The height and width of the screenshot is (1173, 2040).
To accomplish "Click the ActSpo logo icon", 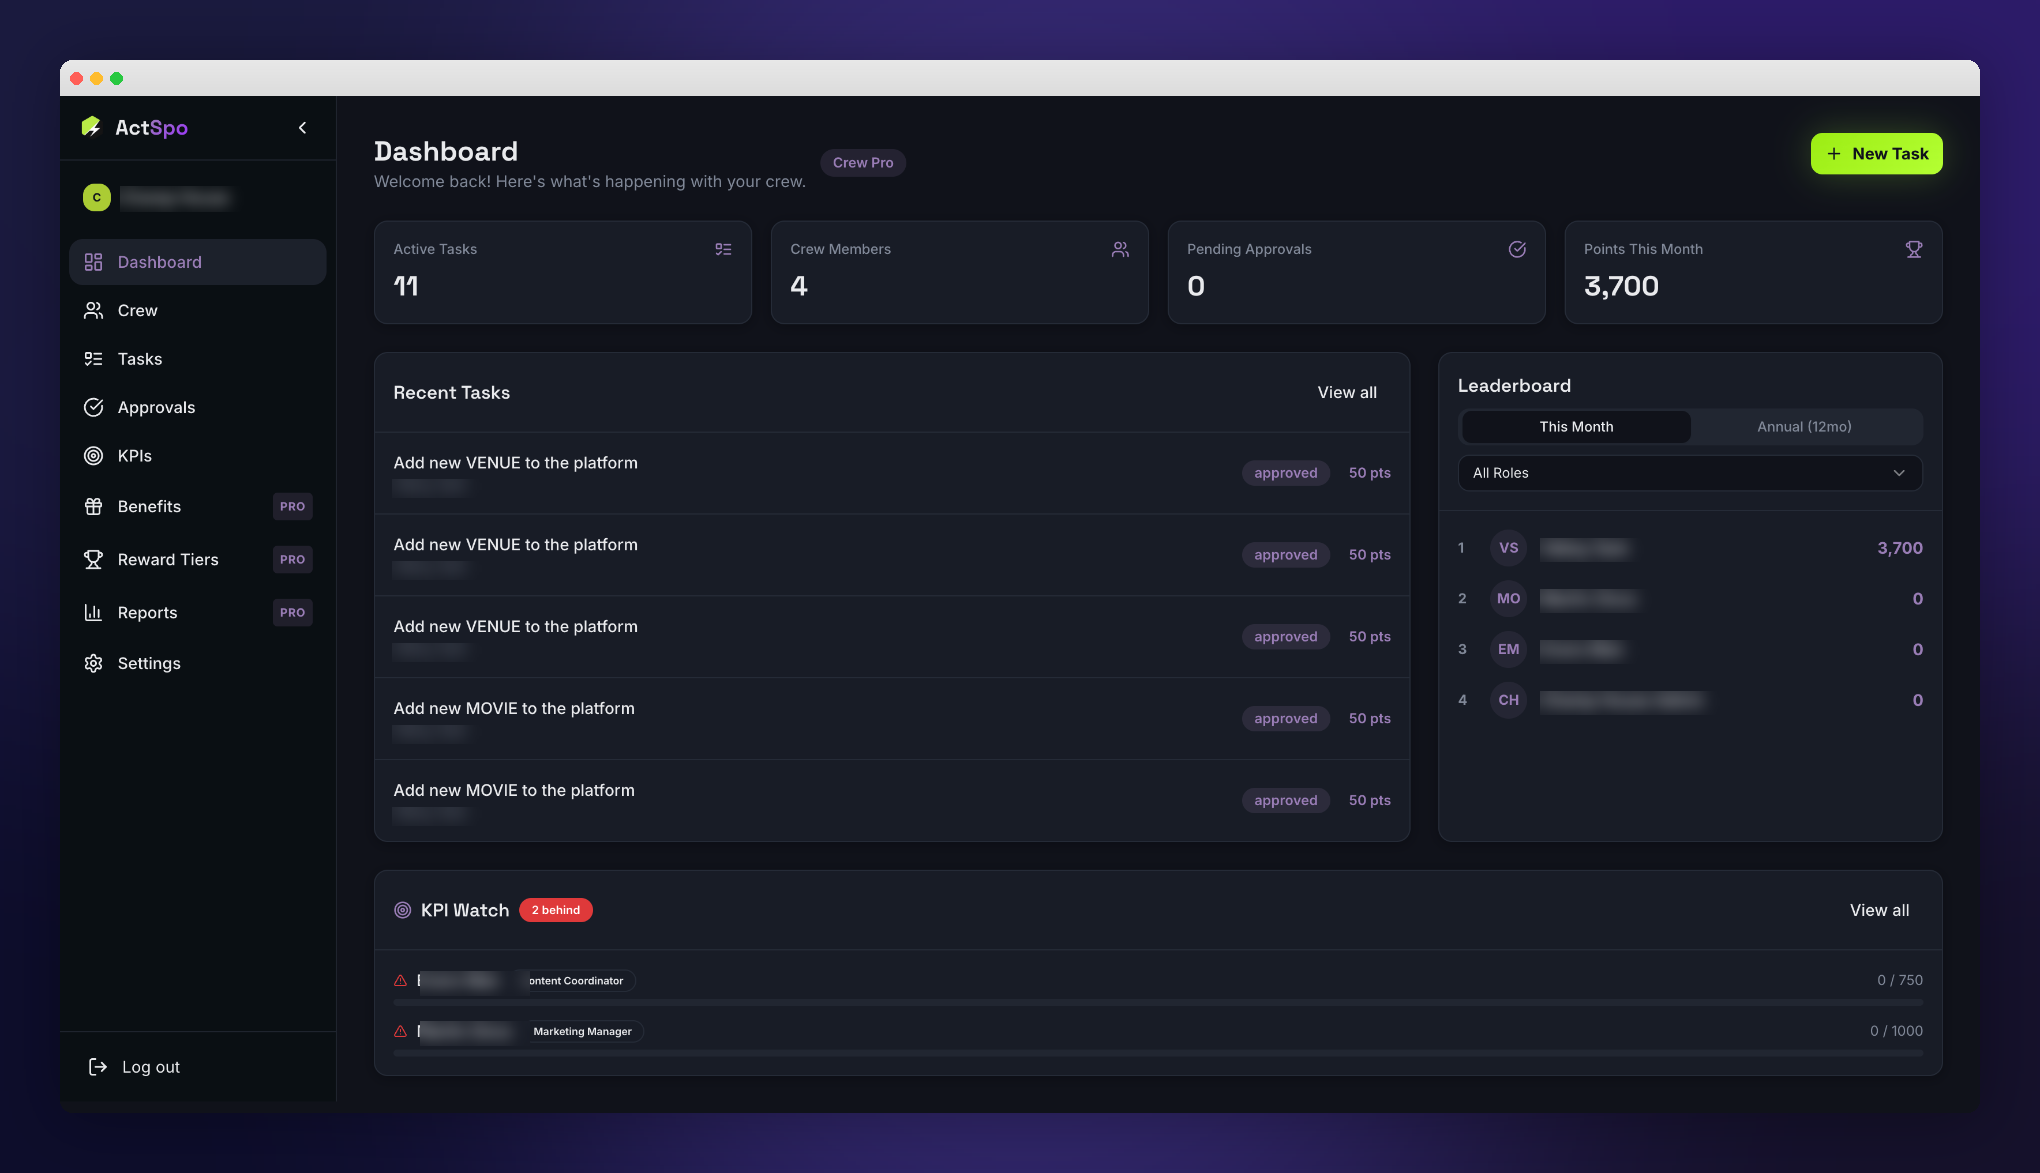I will pyautogui.click(x=91, y=127).
